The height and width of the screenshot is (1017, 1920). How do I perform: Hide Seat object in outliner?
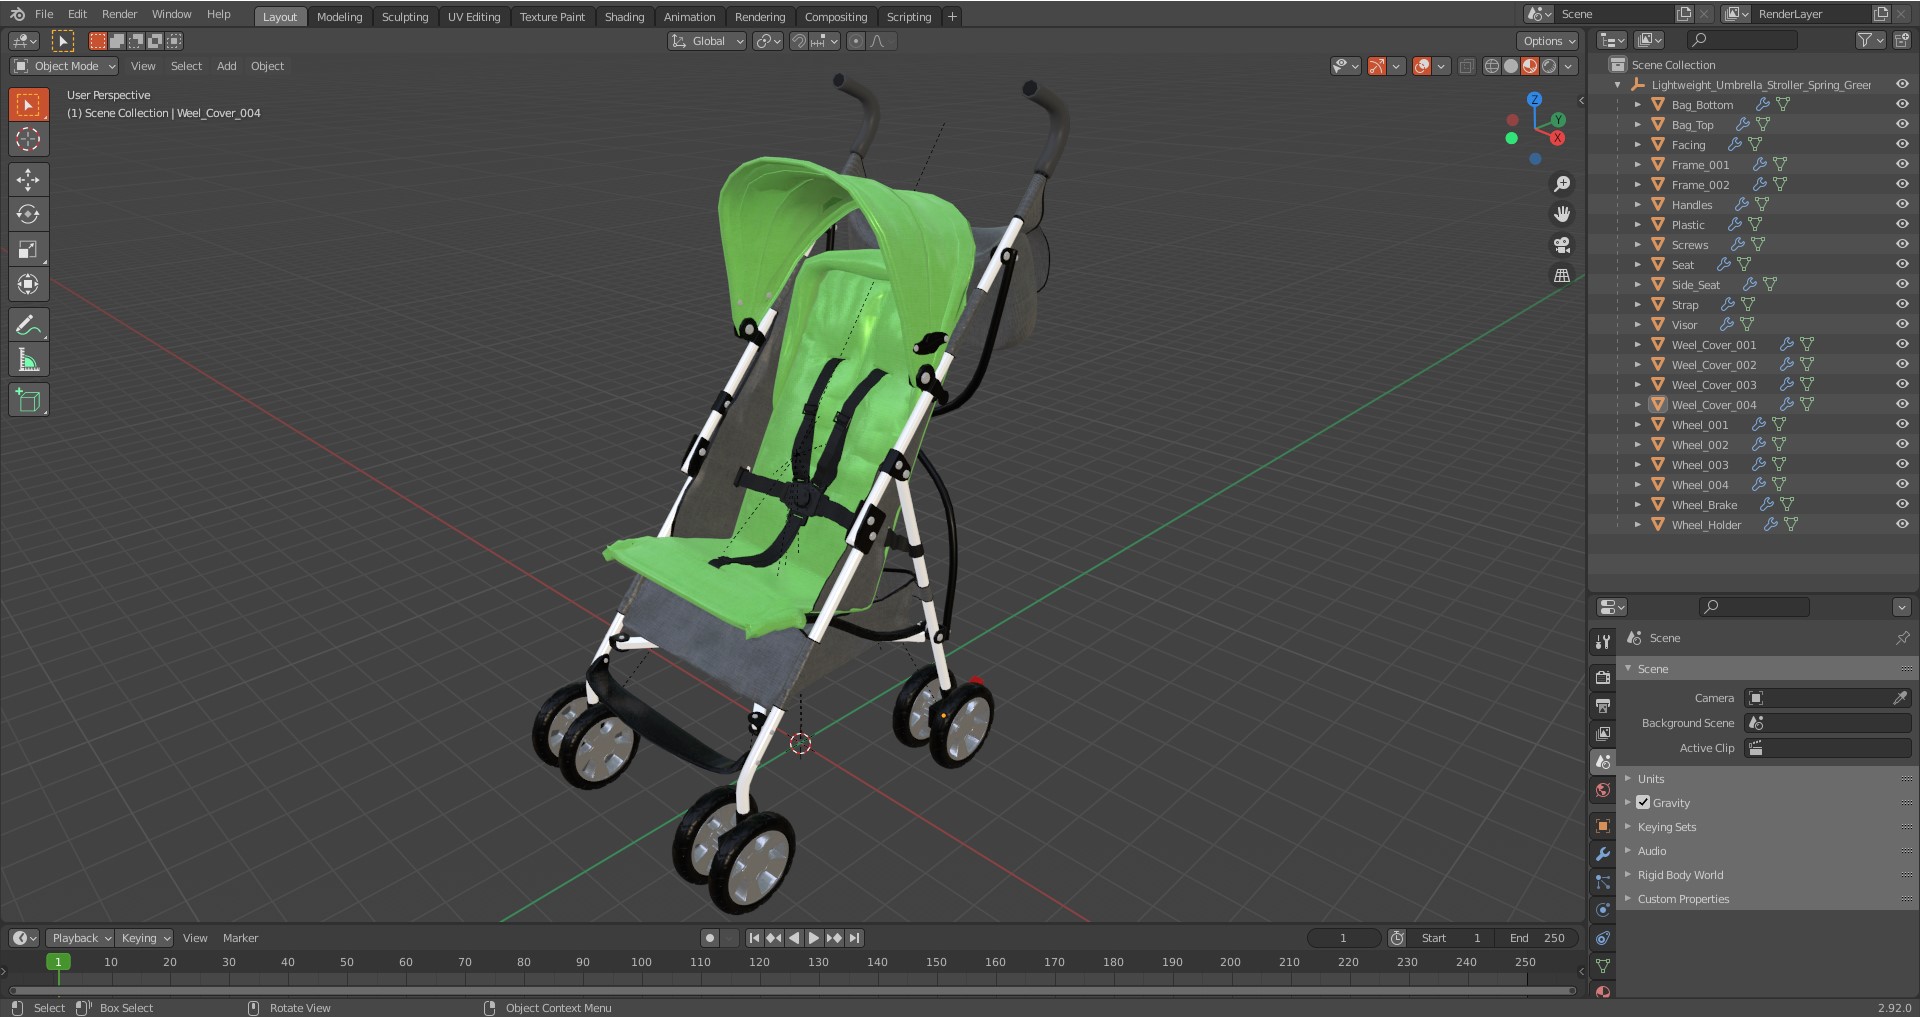[1901, 264]
